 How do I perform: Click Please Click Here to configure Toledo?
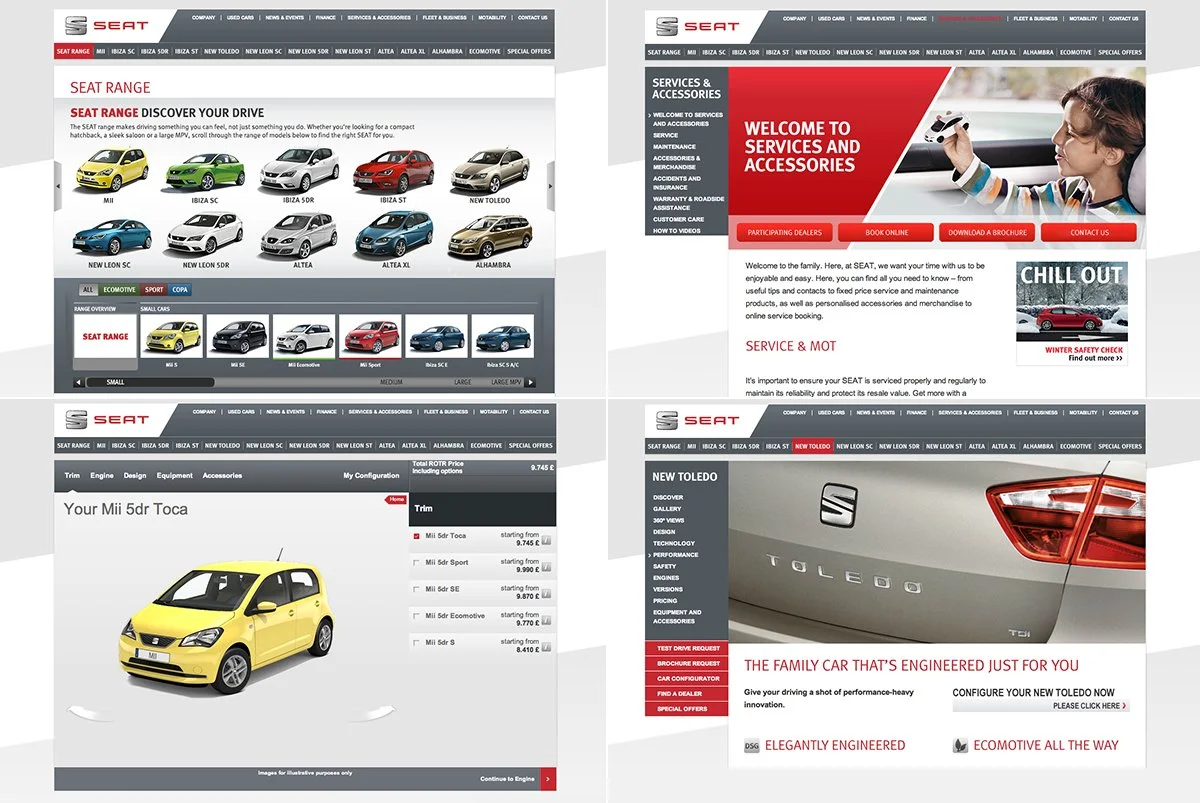(1041, 706)
